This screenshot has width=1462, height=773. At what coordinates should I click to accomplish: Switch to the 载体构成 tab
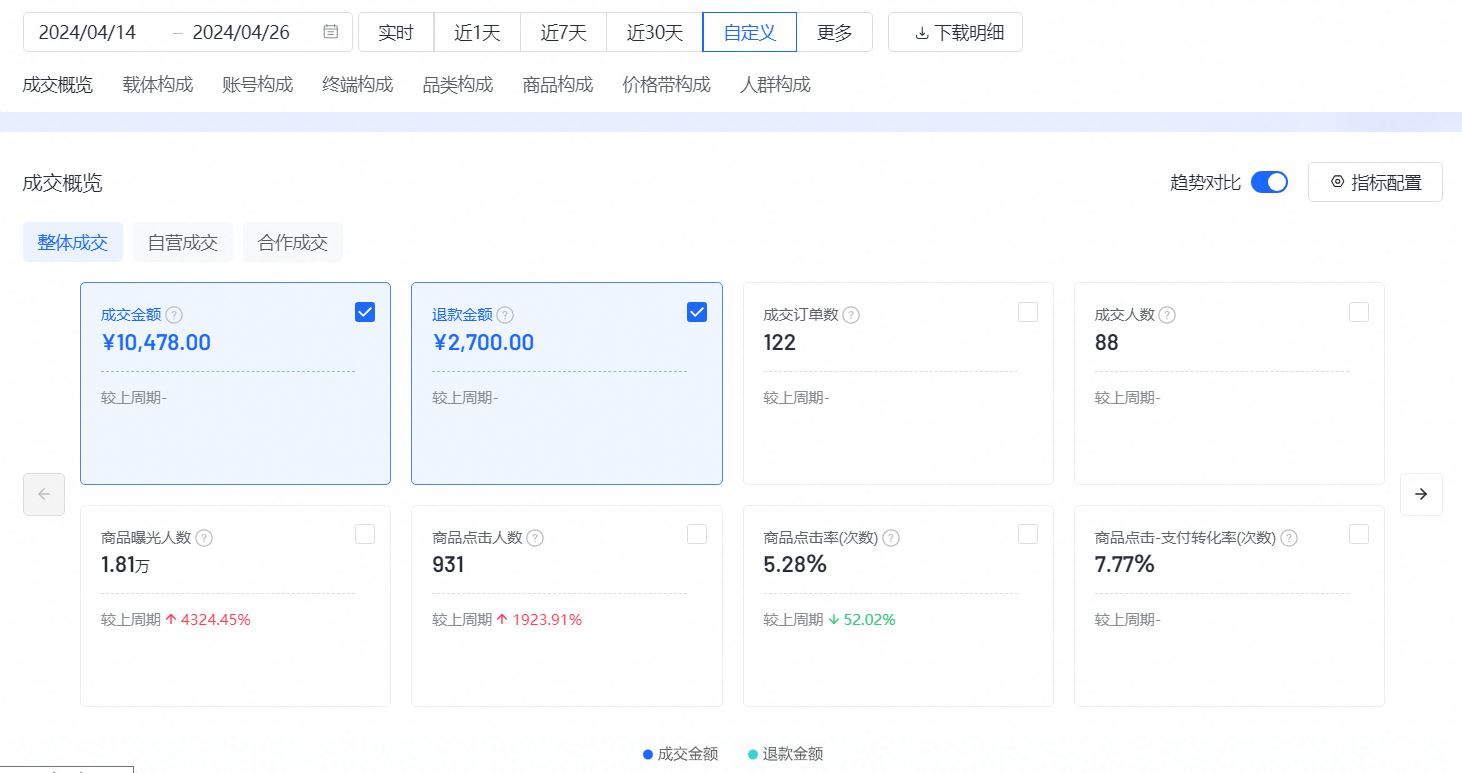158,85
